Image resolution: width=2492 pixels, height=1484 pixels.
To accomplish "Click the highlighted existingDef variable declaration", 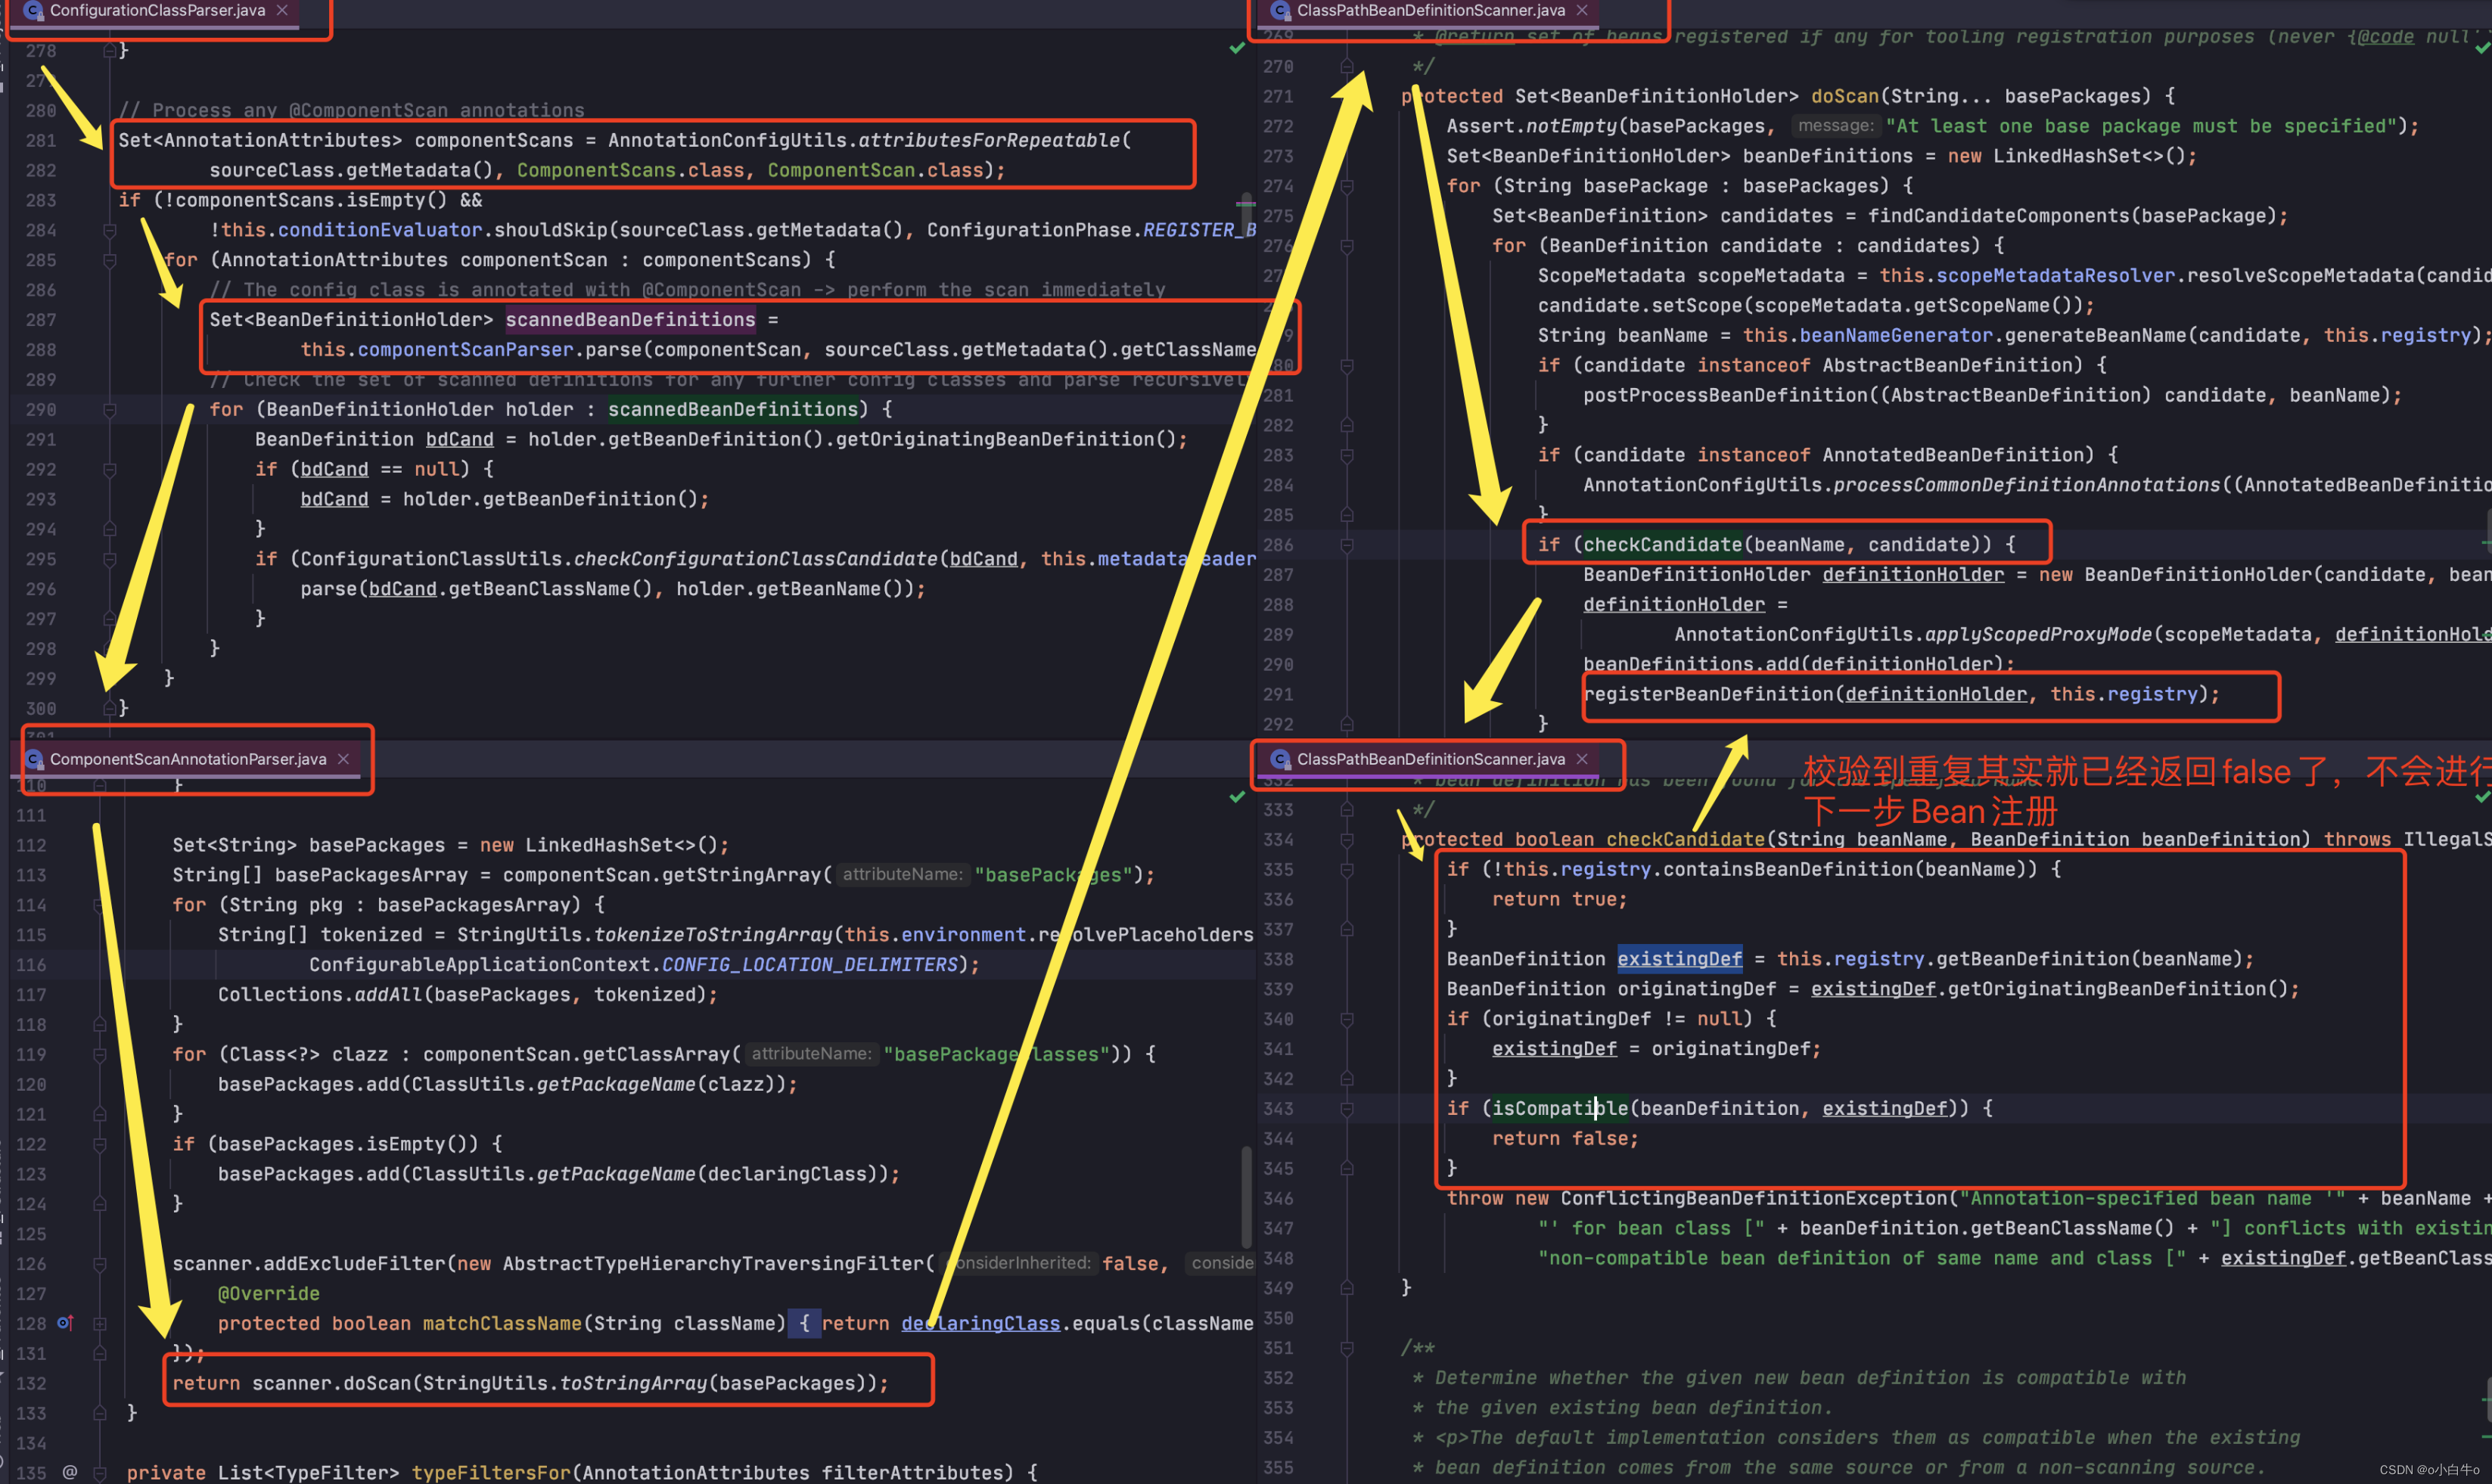I will 1679,959.
